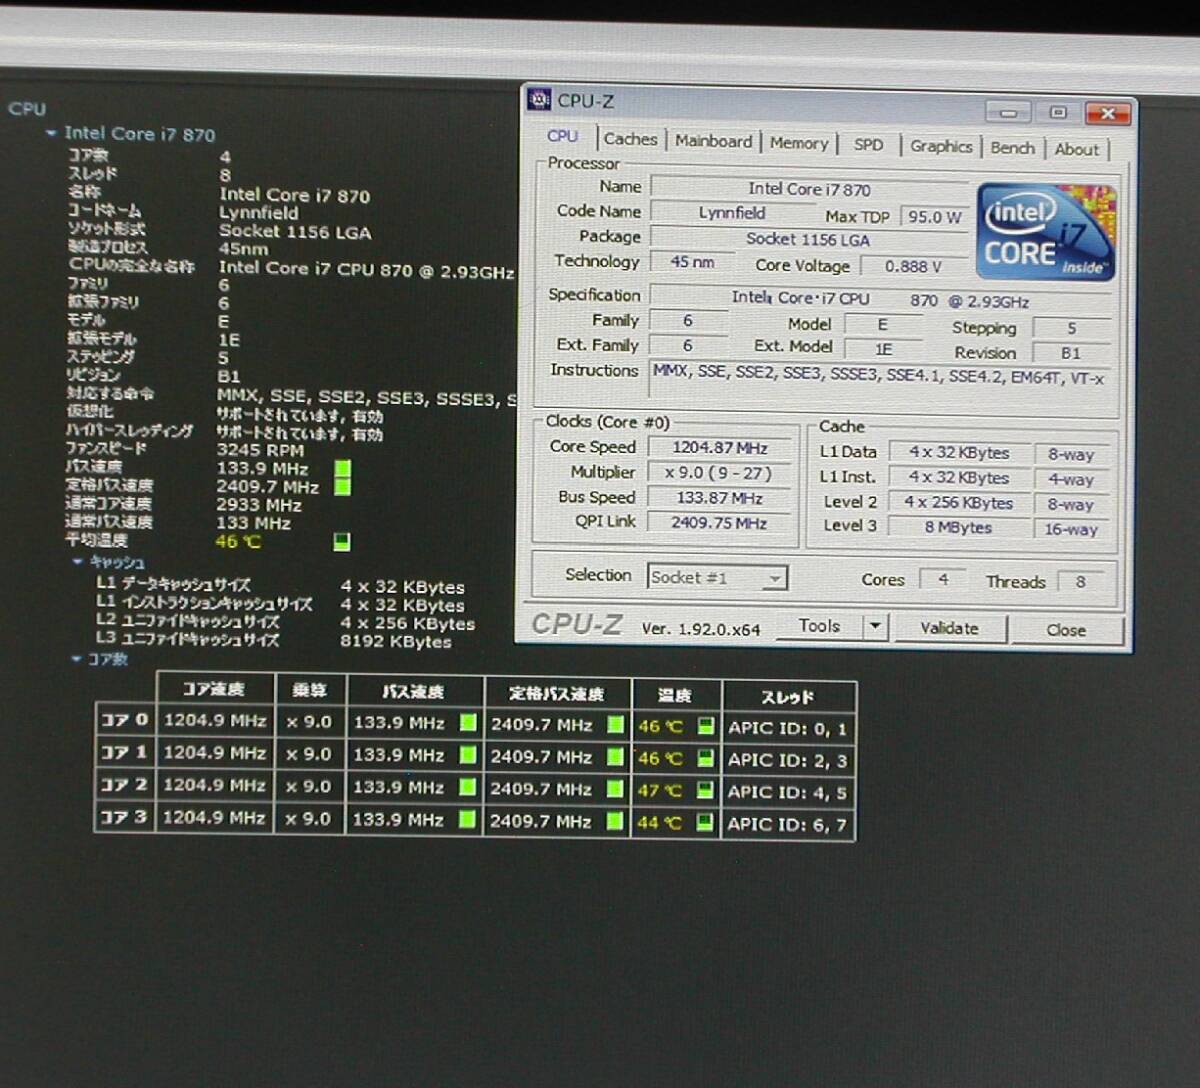The height and width of the screenshot is (1088, 1200).
Task: Click コア 1 rated bus speed green indicator
Action: (616, 757)
